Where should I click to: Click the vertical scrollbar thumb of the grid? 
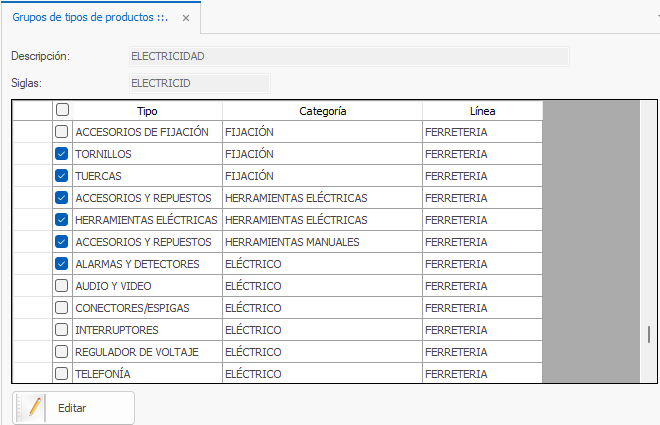[x=649, y=335]
